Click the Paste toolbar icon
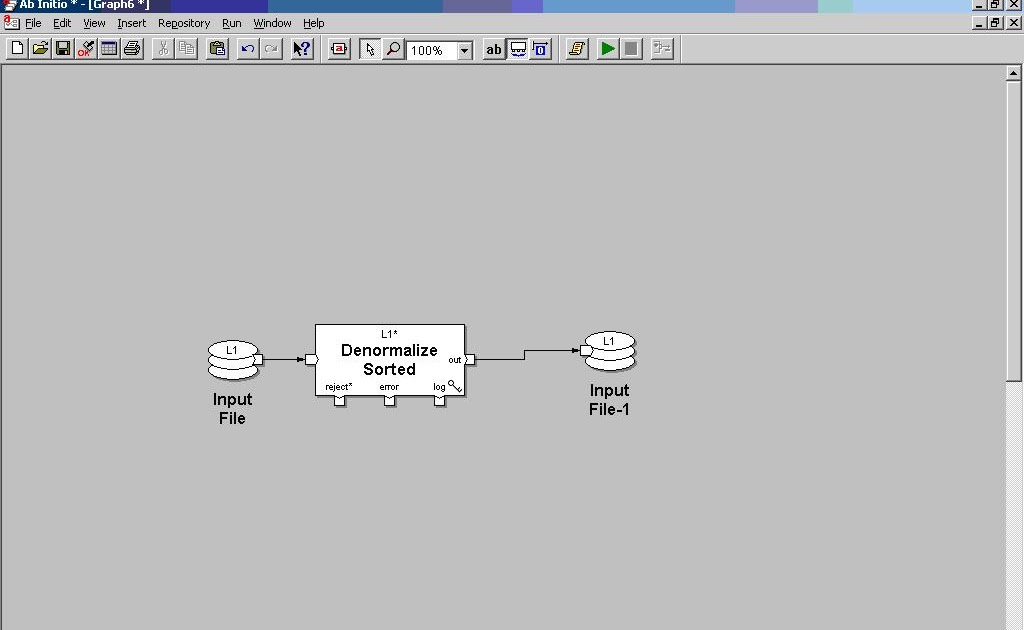The width and height of the screenshot is (1024, 630). point(217,48)
